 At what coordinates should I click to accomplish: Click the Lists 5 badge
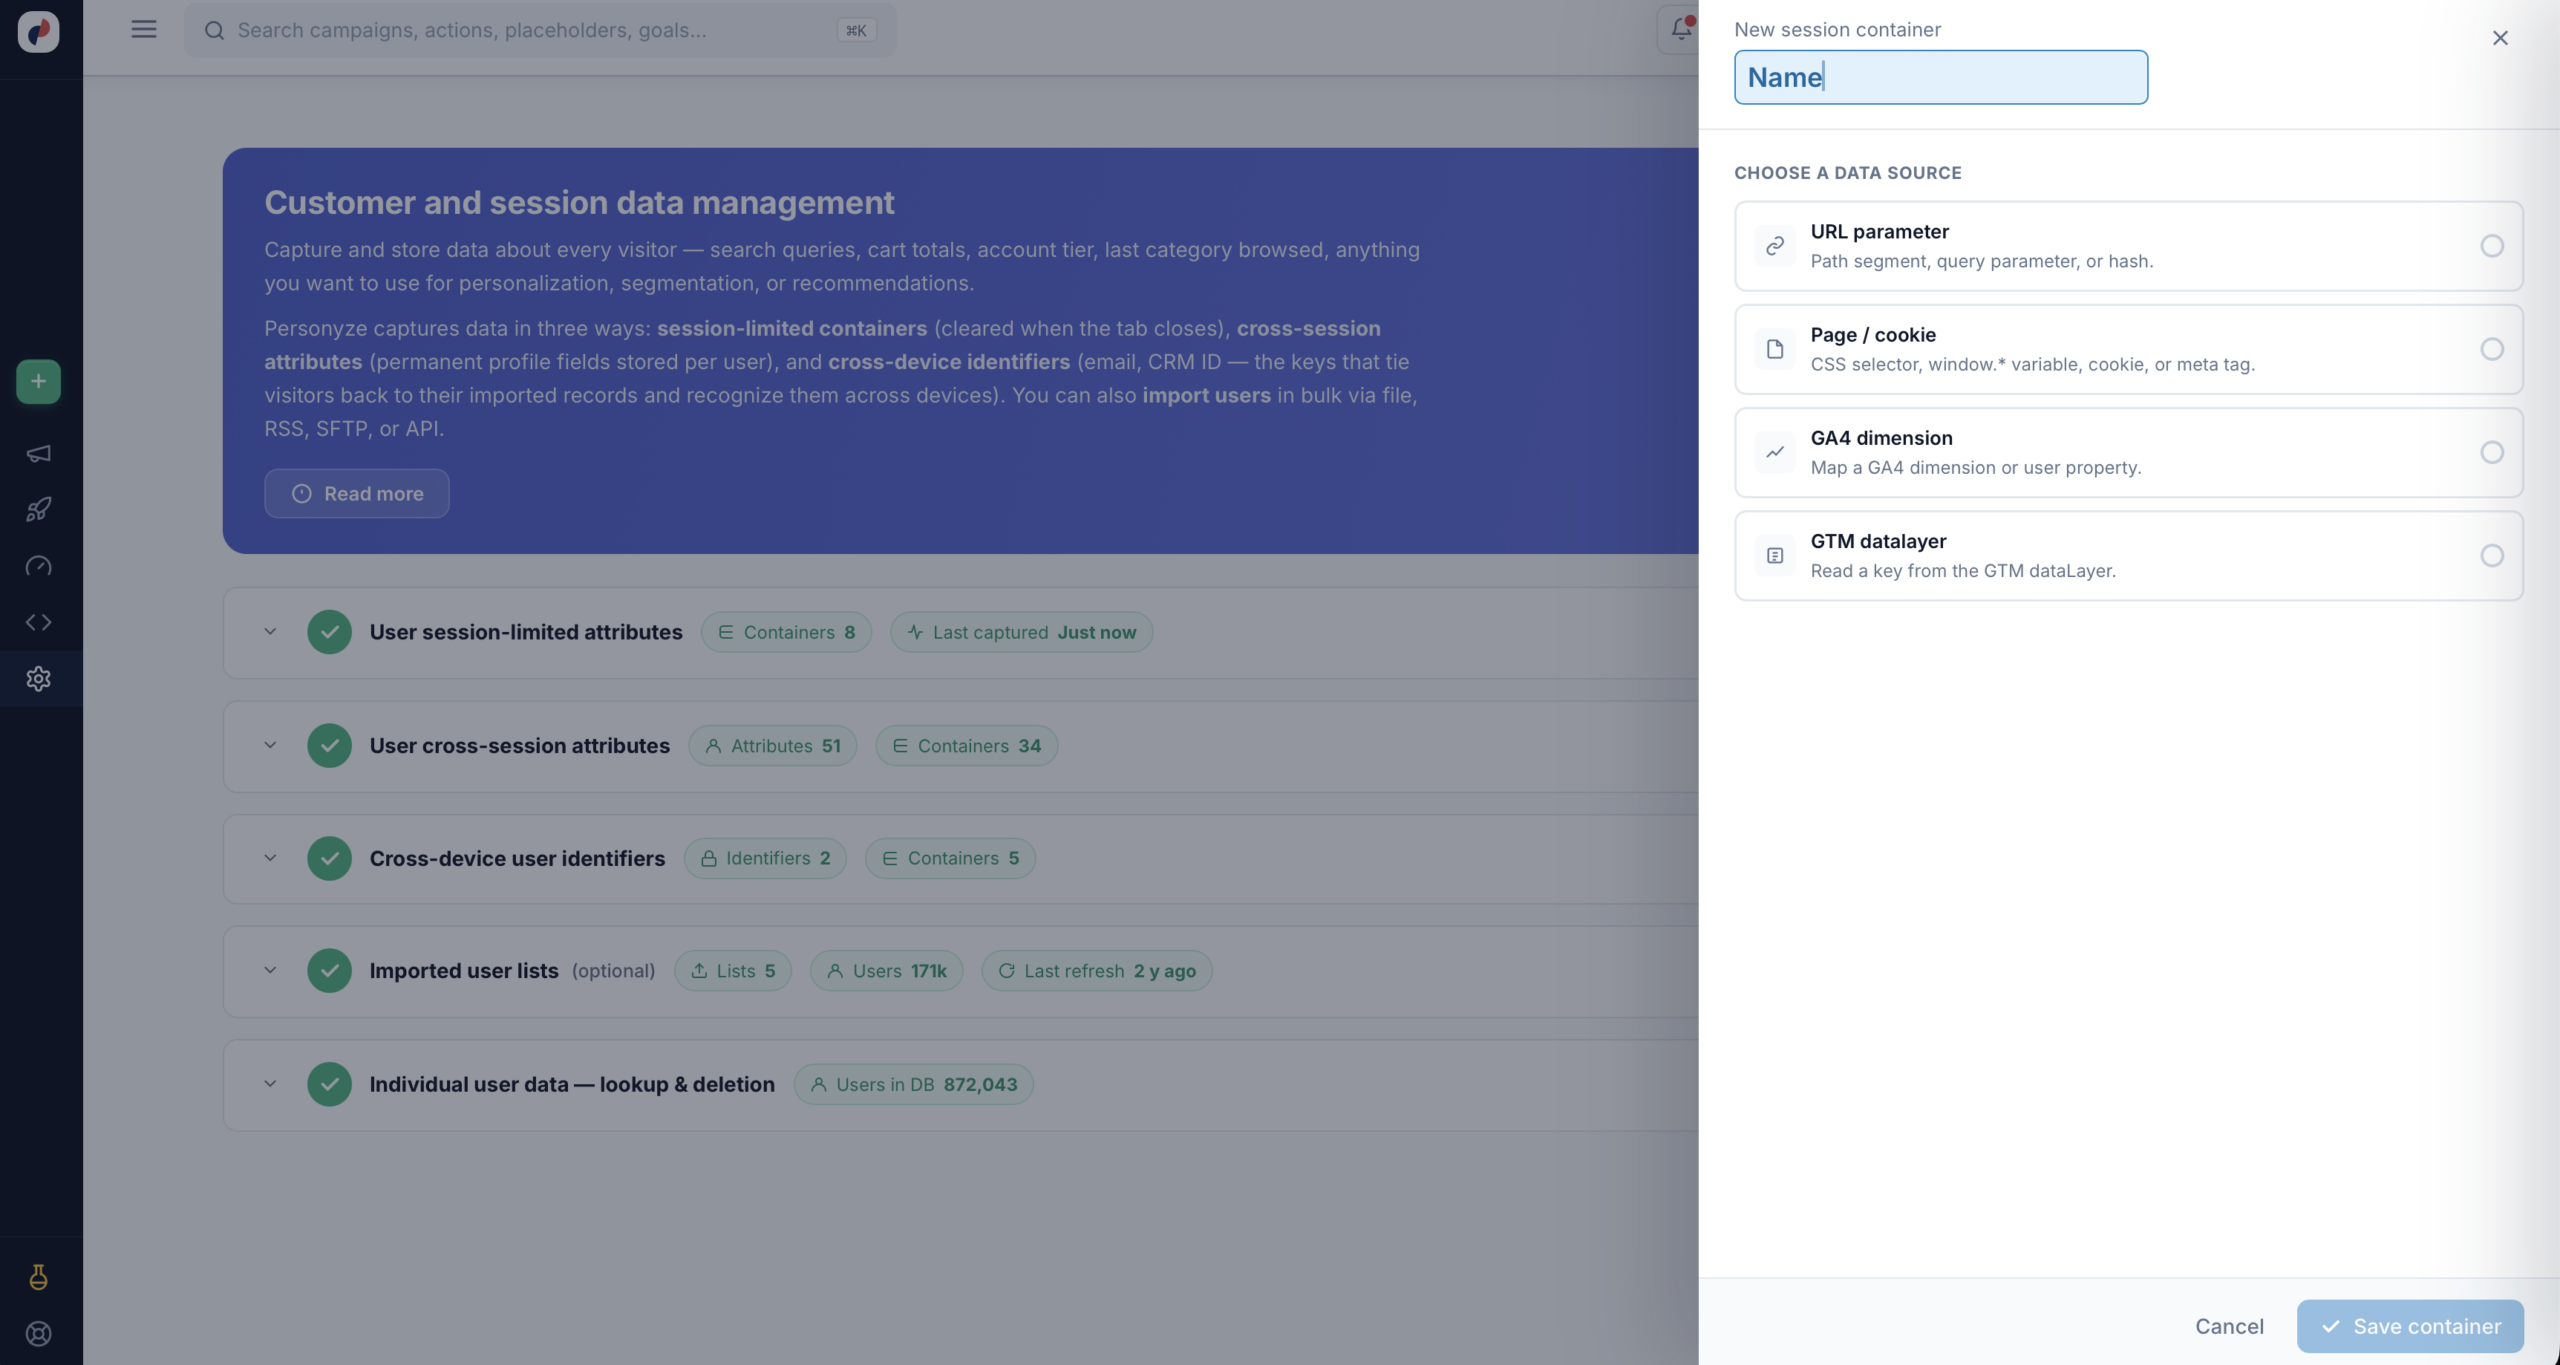click(733, 970)
